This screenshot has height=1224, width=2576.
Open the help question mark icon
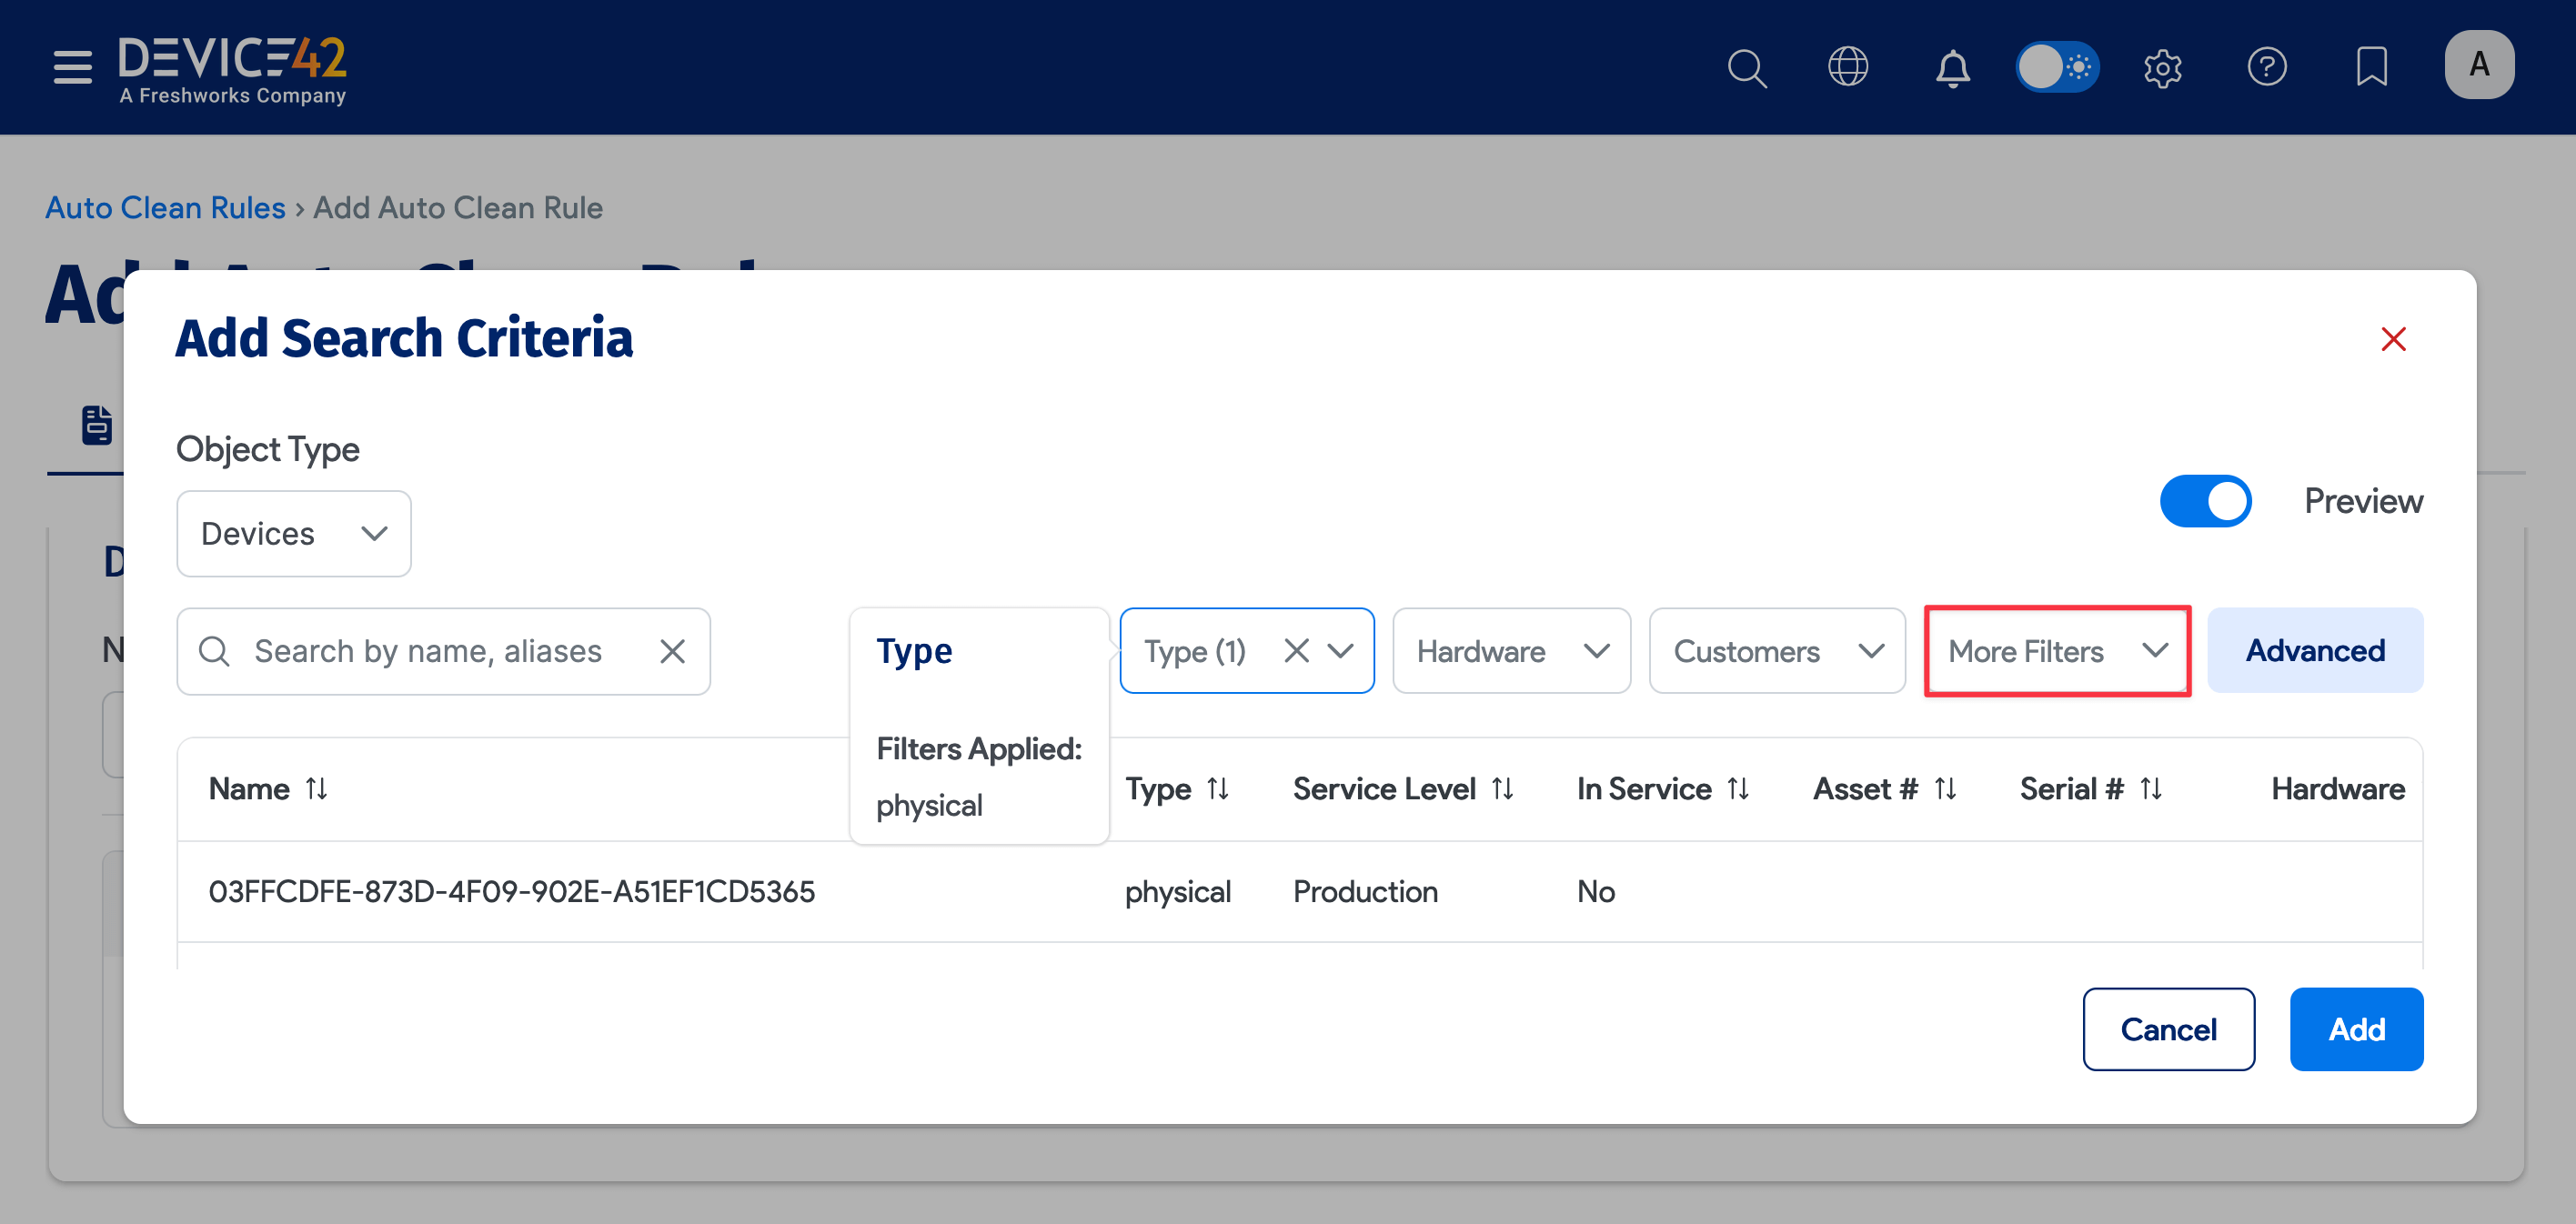[2266, 67]
